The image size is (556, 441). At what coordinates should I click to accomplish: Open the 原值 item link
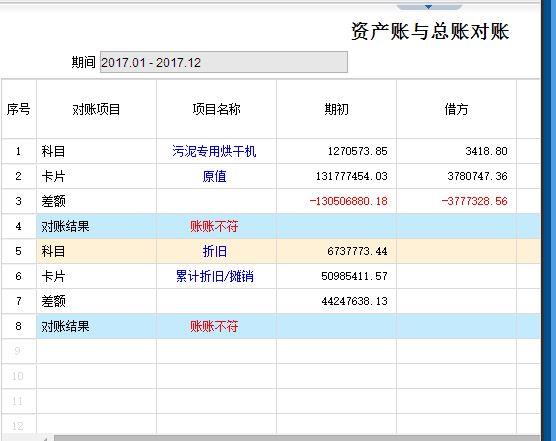[214, 176]
